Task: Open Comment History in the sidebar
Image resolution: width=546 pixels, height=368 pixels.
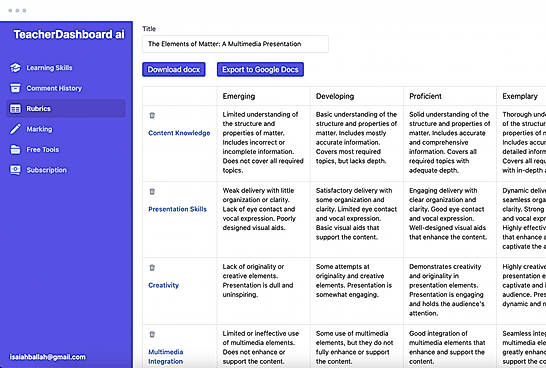Action: click(x=65, y=88)
